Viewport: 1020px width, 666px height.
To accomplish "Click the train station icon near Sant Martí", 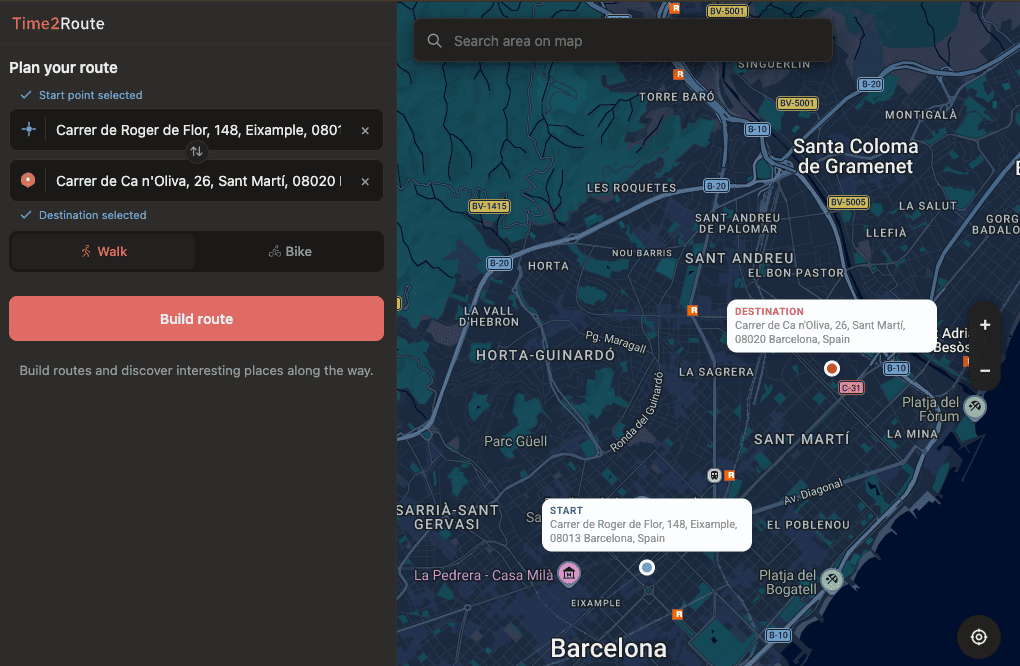I will 714,475.
